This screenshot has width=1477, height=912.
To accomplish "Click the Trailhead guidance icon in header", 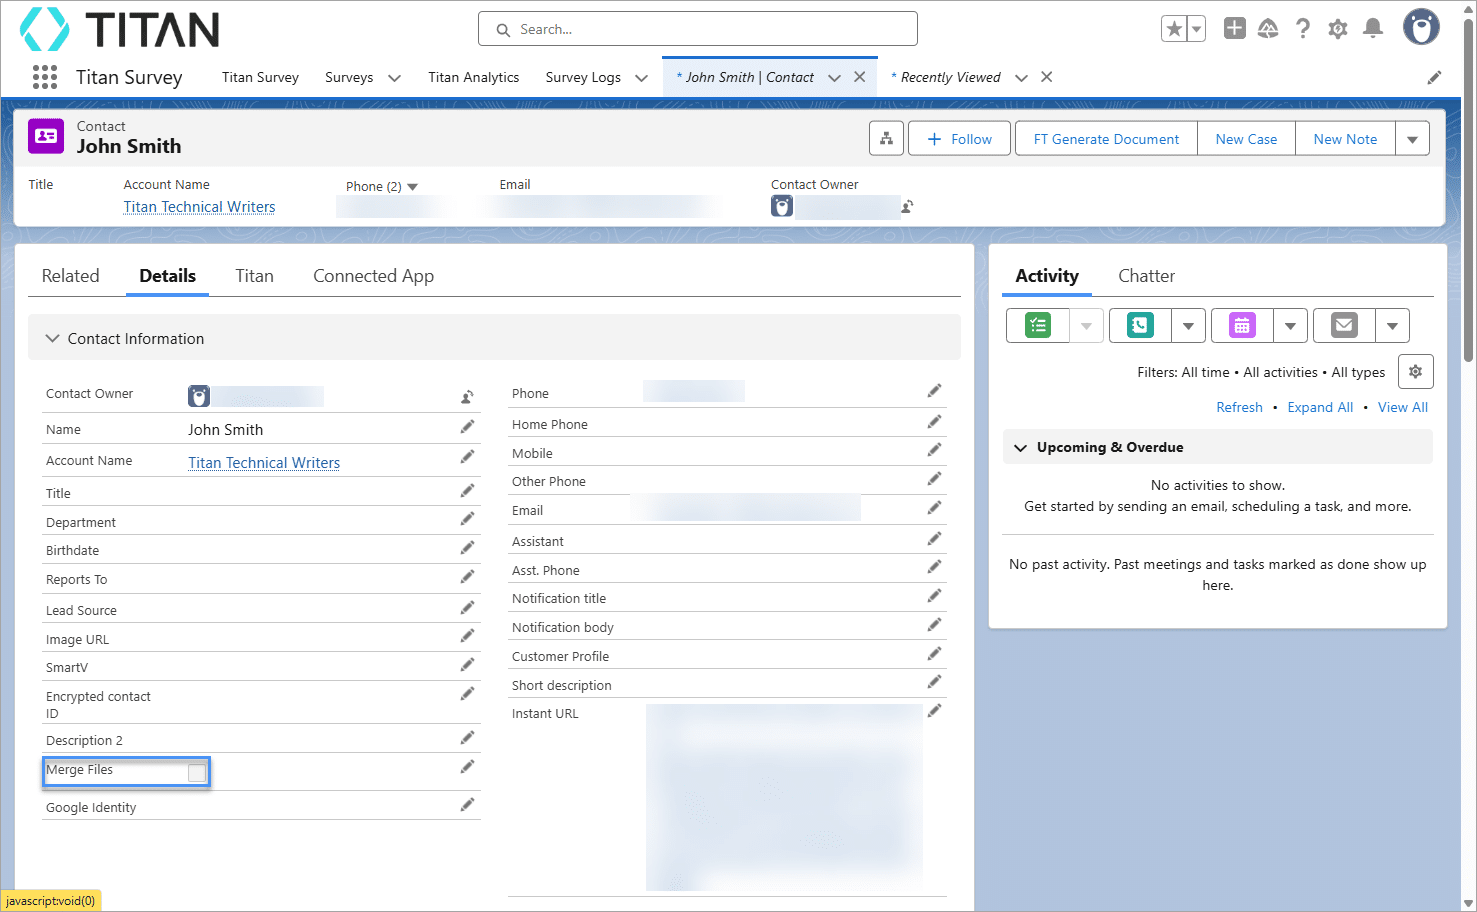I will coord(1268,28).
